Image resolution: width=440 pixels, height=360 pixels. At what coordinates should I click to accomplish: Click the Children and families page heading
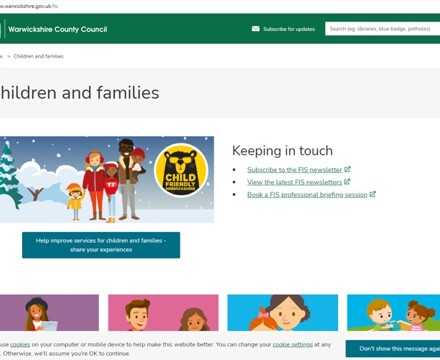coord(80,93)
